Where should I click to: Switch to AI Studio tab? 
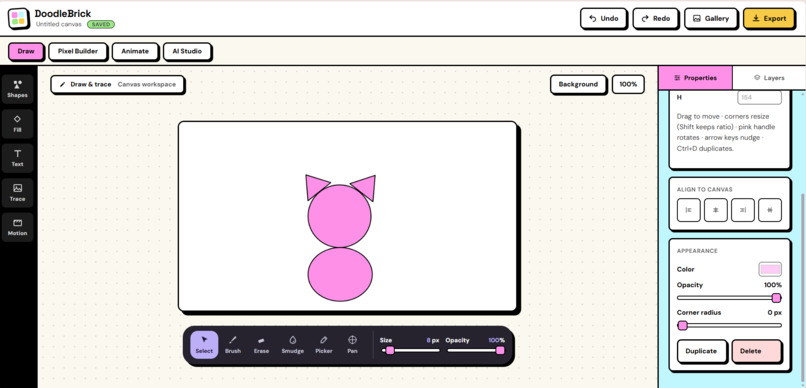click(187, 51)
